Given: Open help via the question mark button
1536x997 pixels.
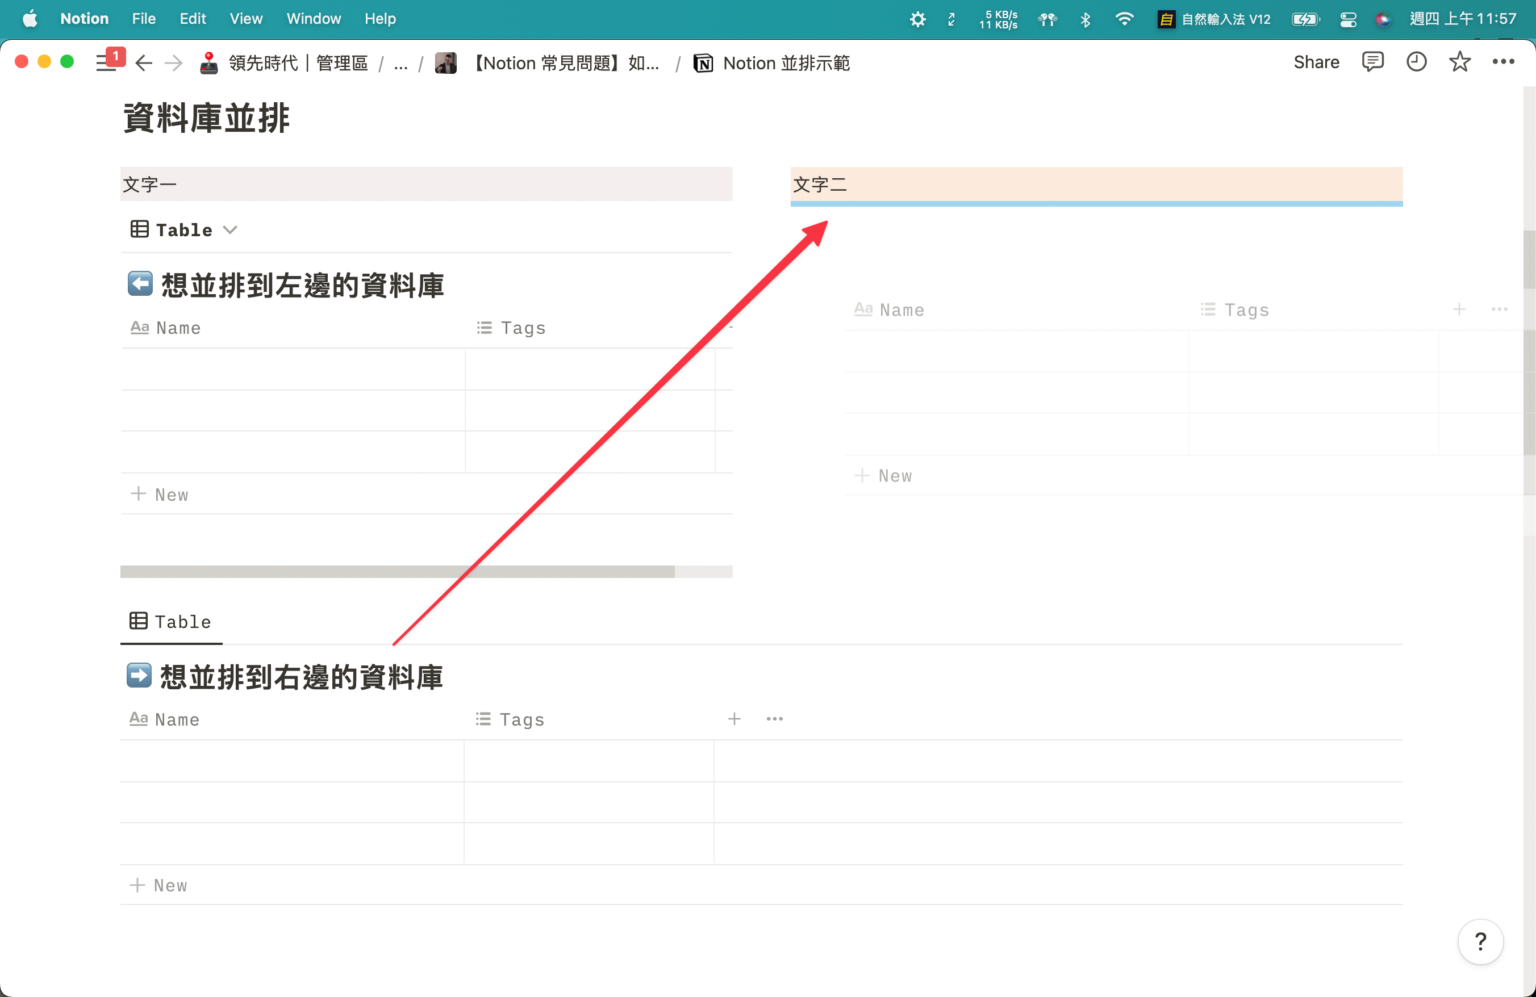Looking at the screenshot, I should (x=1480, y=941).
